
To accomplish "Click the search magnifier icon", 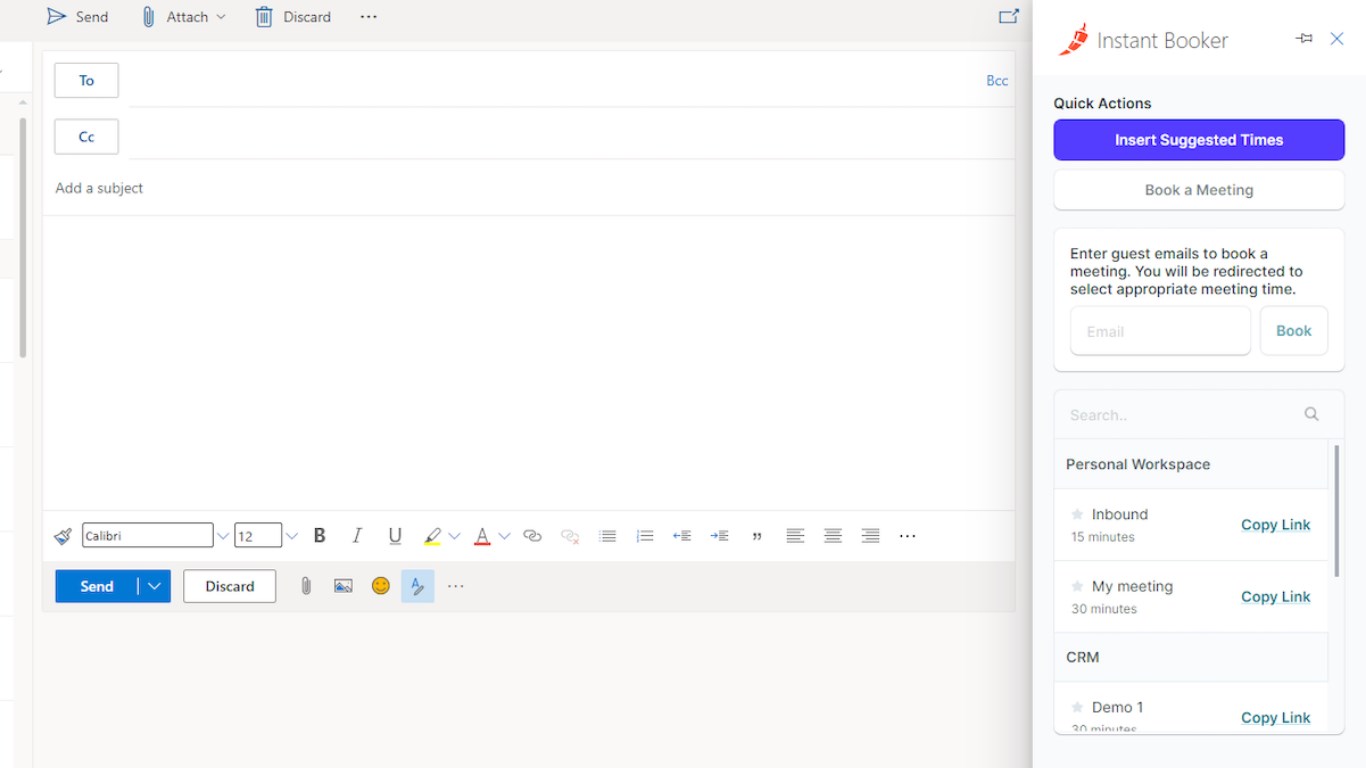I will click(x=1312, y=414).
